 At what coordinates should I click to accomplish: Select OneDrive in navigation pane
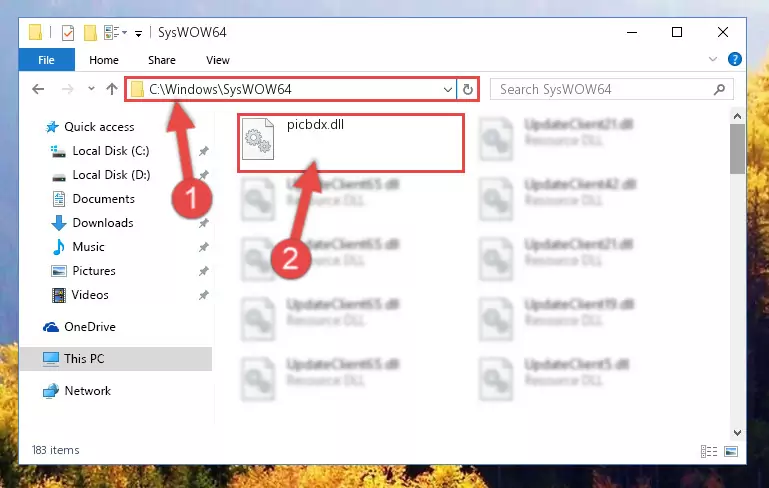click(x=90, y=327)
